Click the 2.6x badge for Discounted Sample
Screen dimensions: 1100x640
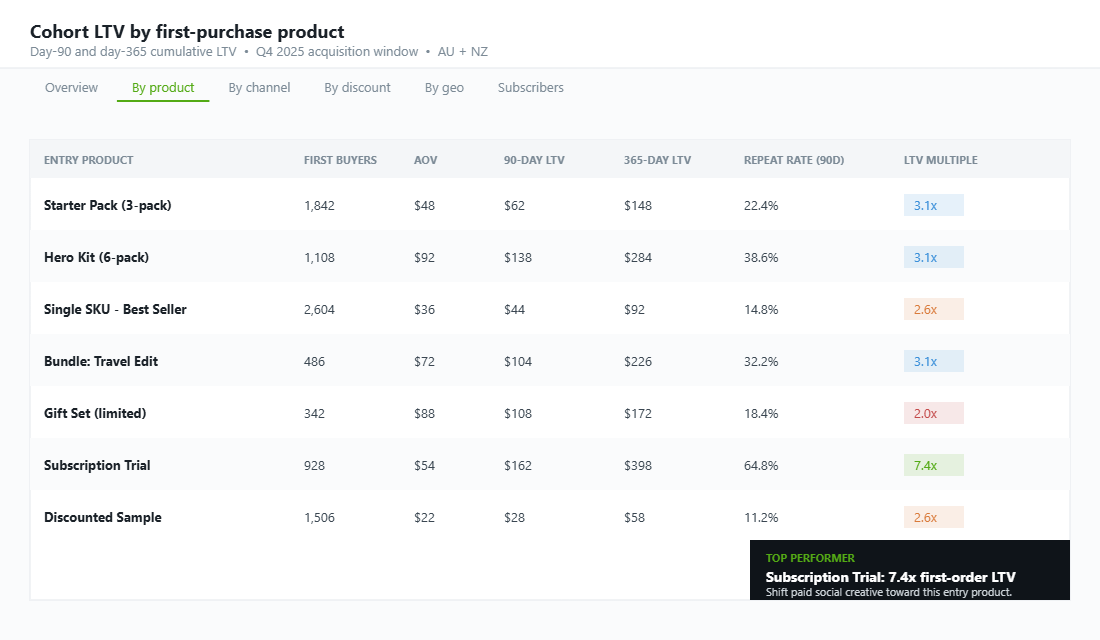933,516
